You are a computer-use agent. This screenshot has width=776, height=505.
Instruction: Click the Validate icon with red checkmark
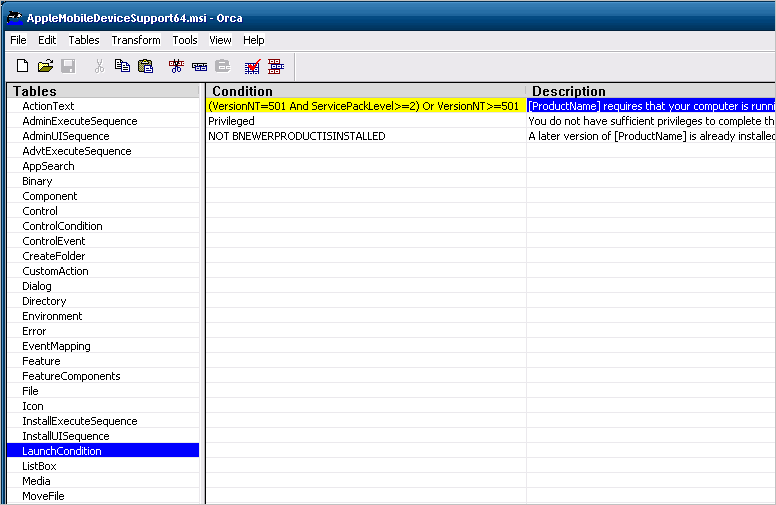pyautogui.click(x=252, y=66)
